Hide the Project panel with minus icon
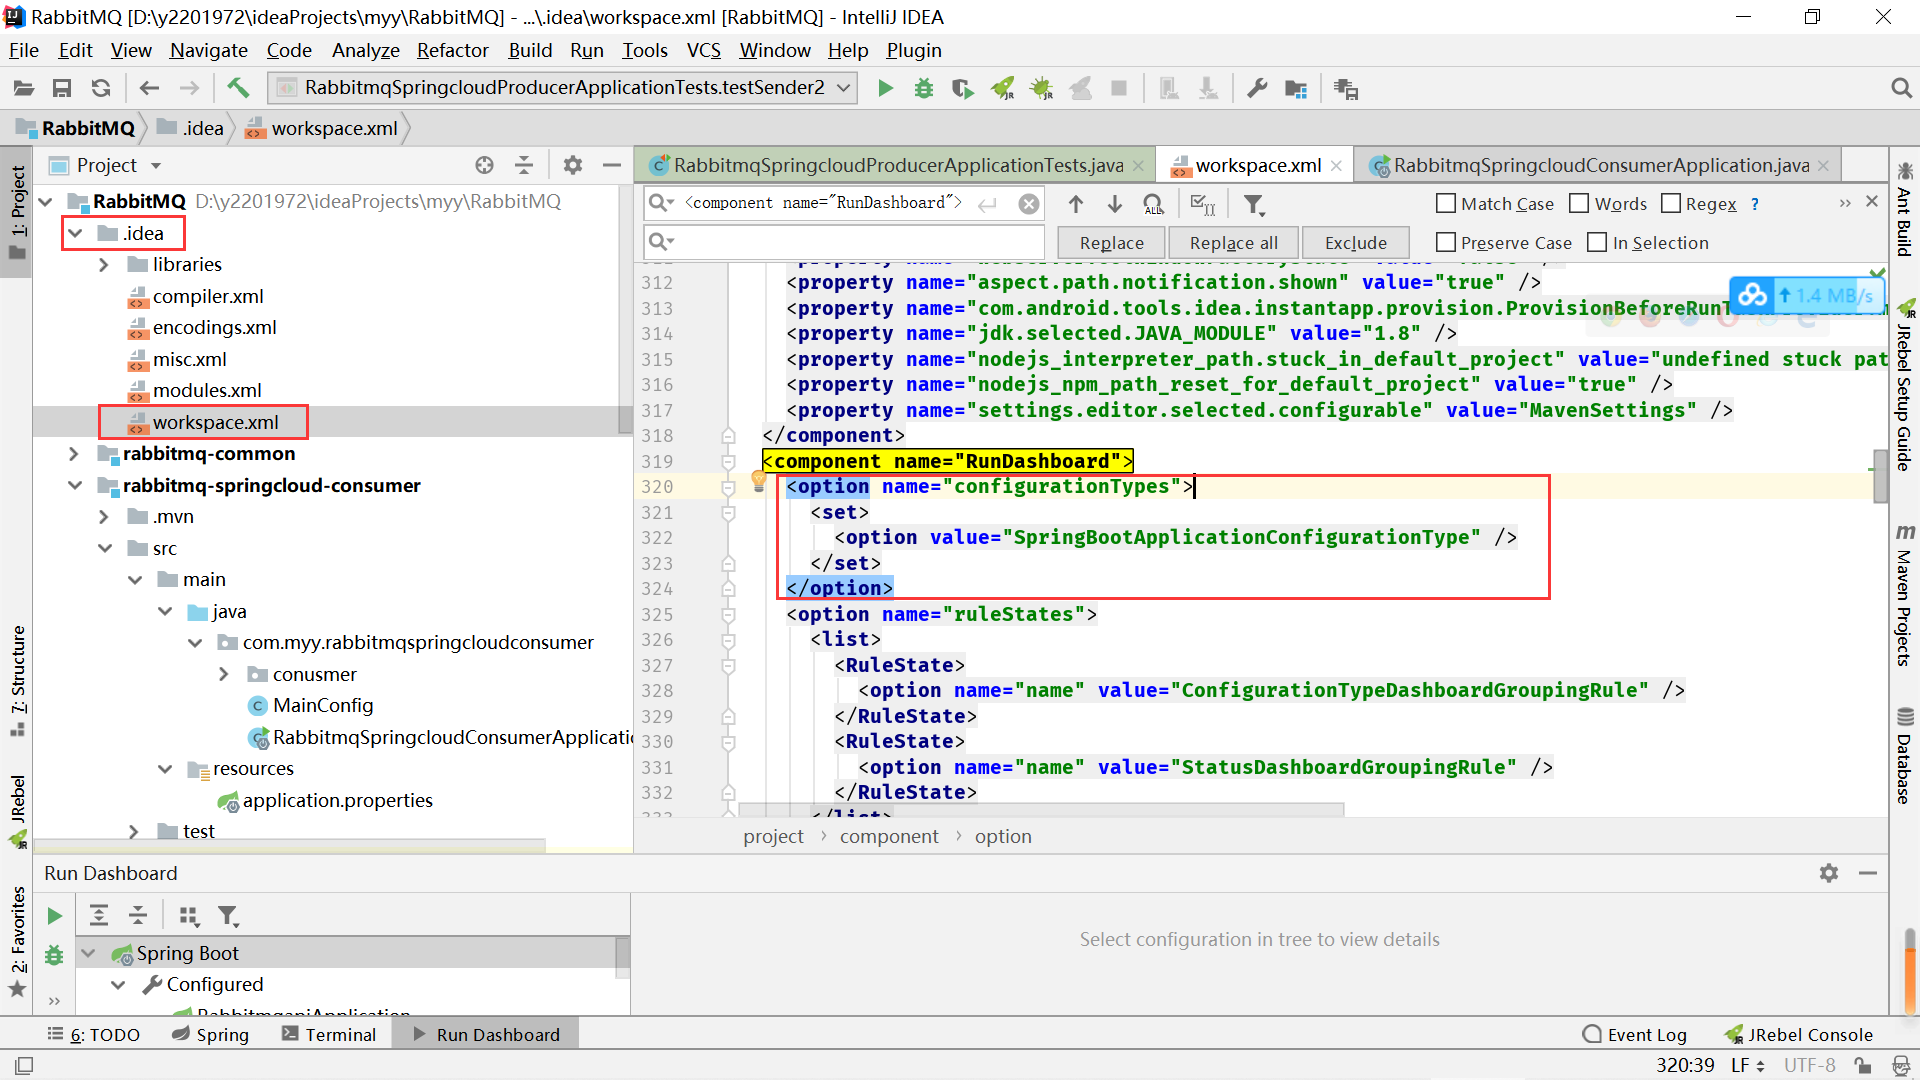This screenshot has width=1920, height=1080. click(x=612, y=165)
